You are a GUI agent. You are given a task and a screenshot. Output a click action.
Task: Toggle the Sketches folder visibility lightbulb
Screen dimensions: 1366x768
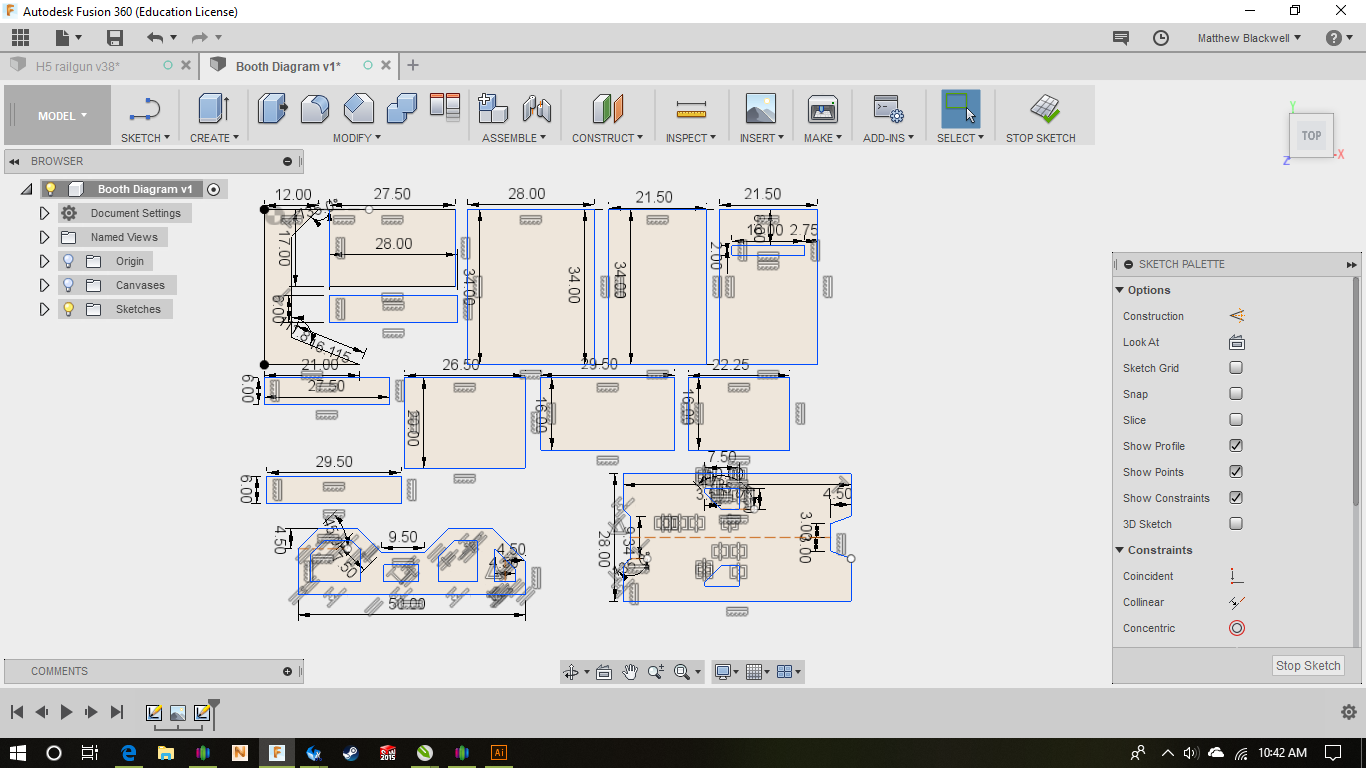[69, 309]
